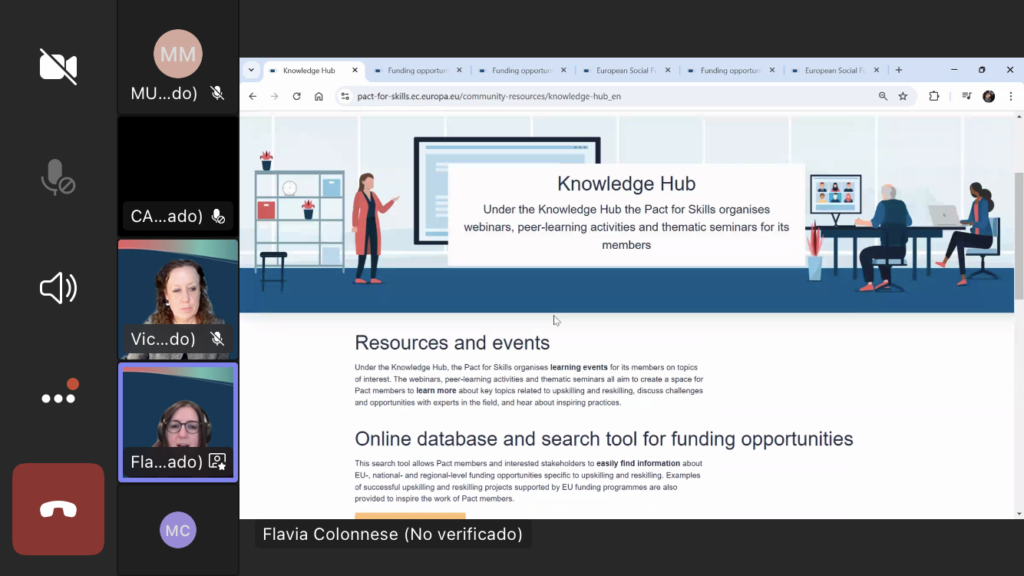
Task: Toggle the speaker audio button
Action: point(58,289)
